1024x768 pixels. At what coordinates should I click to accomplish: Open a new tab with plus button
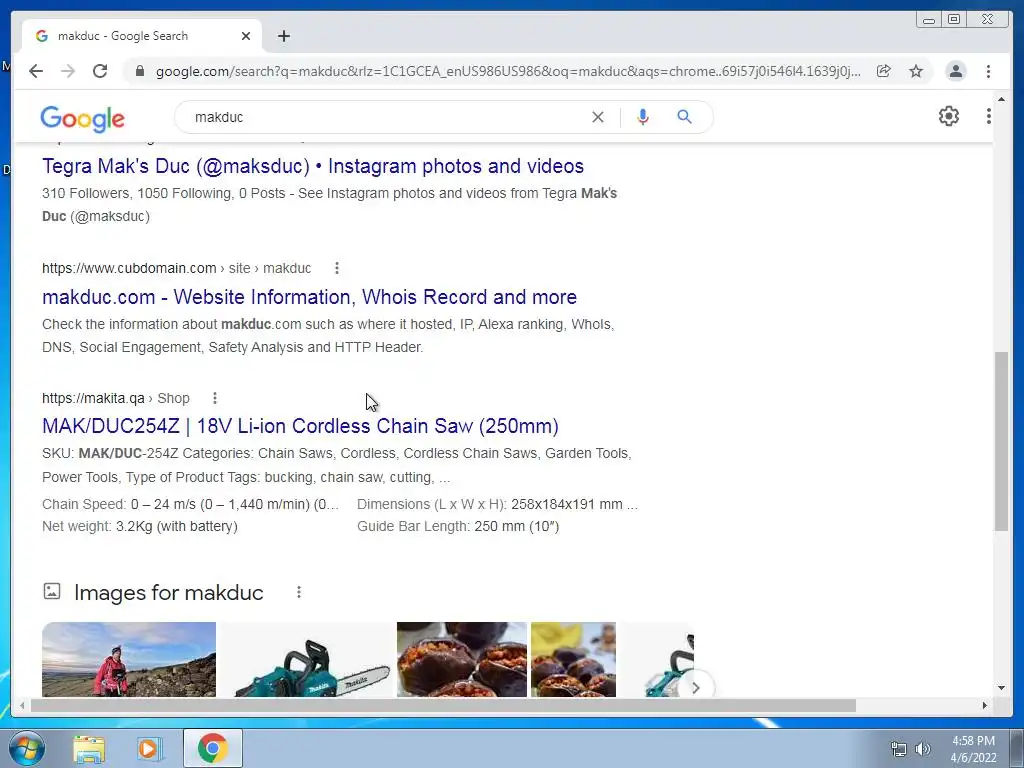(283, 36)
